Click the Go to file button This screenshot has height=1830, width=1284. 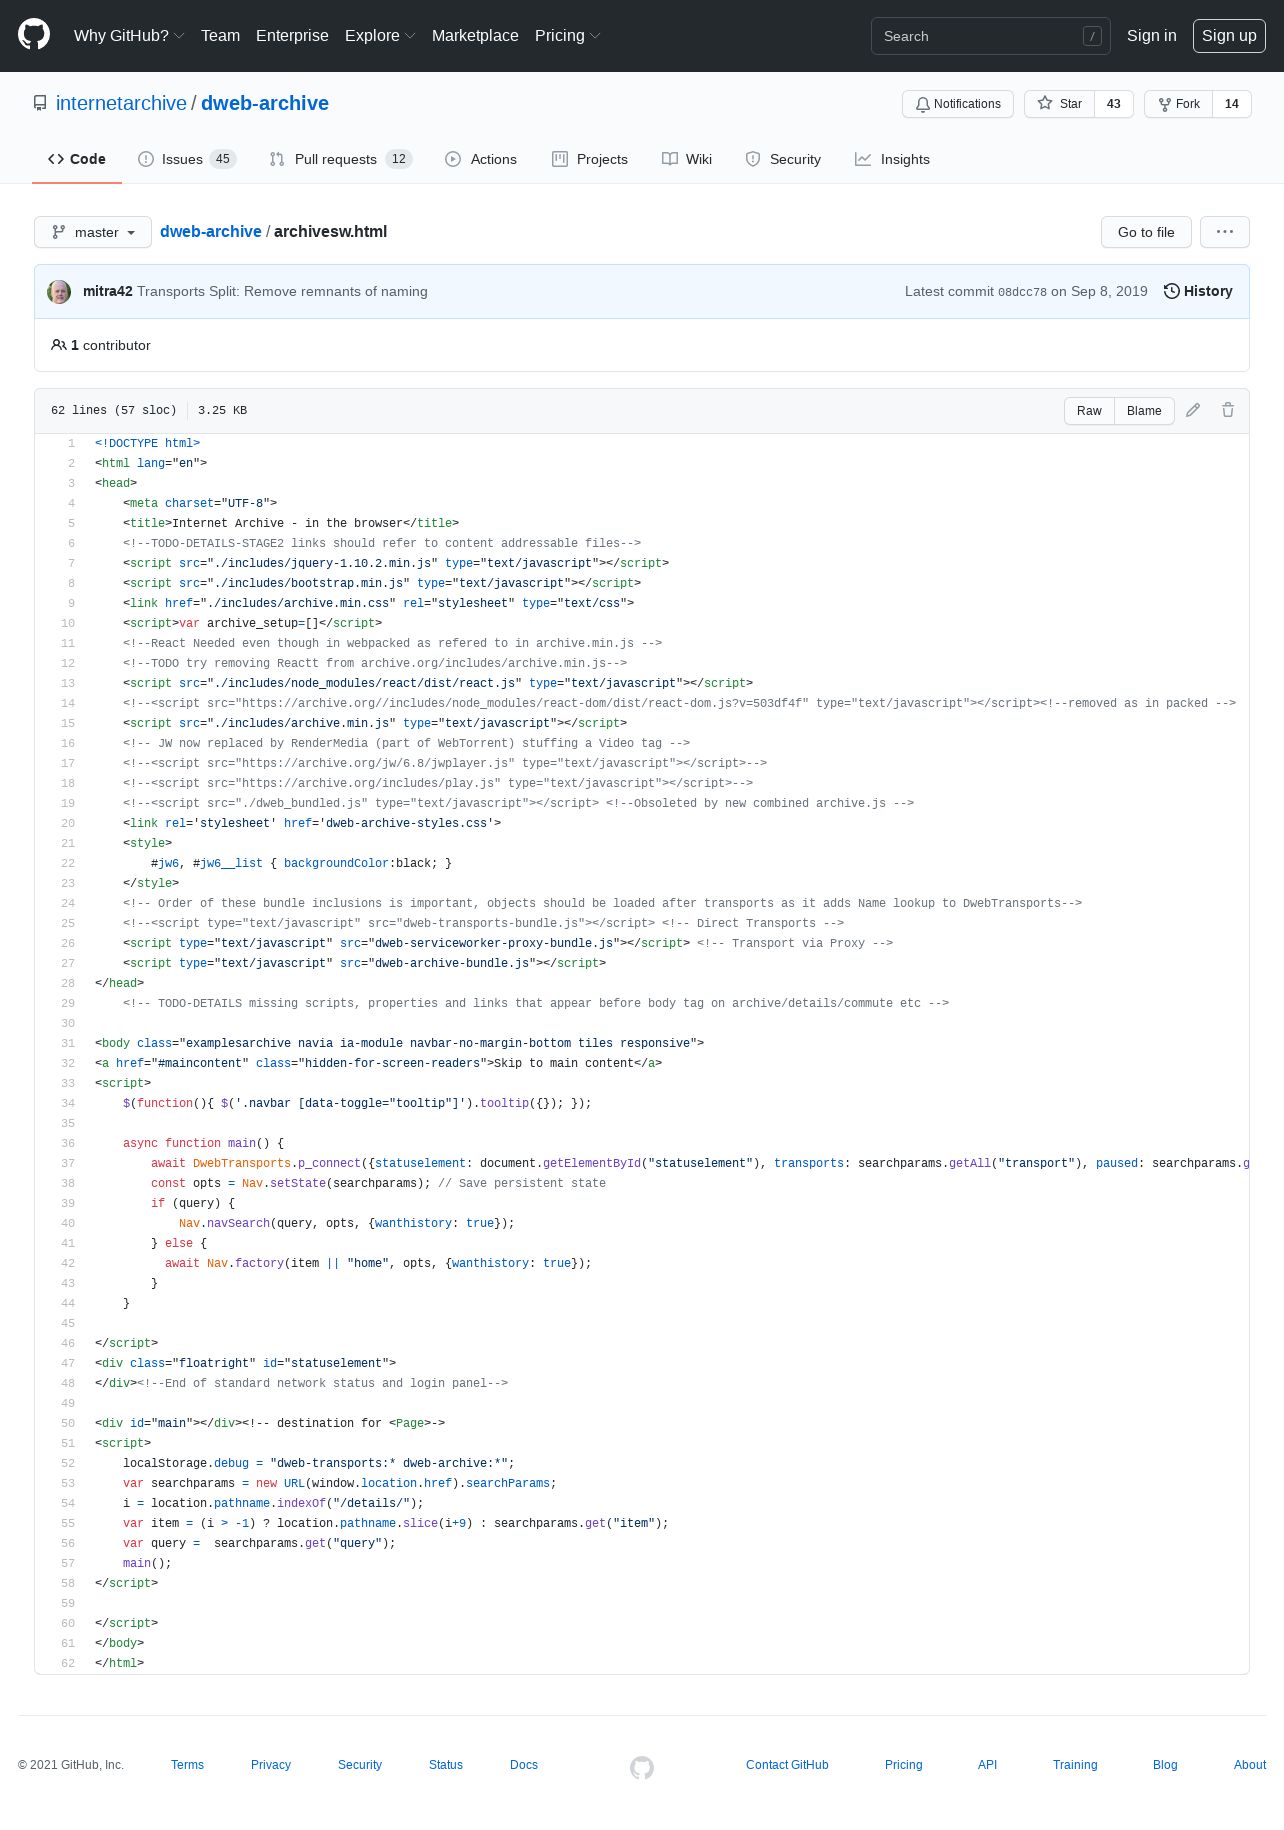pos(1146,232)
